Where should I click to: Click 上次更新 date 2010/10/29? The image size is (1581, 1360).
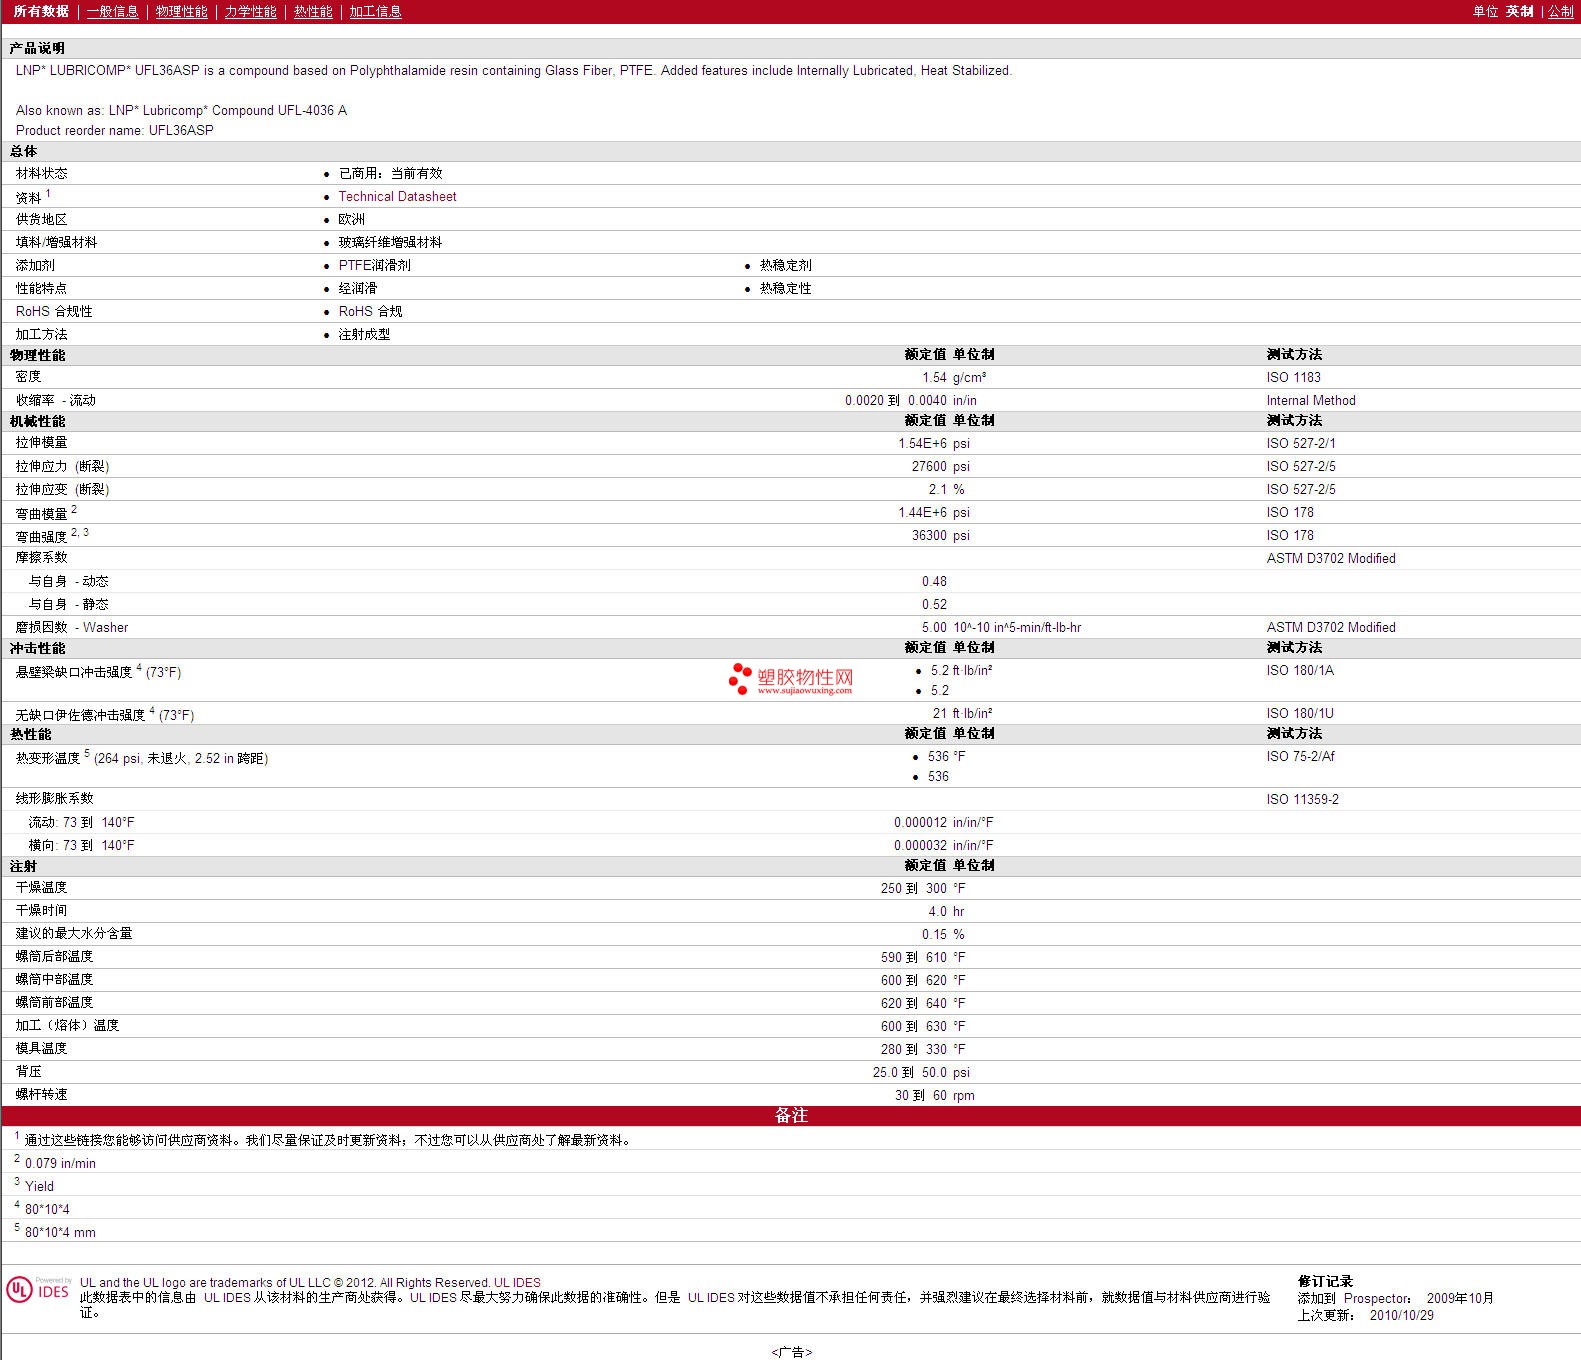[x=1401, y=1315]
